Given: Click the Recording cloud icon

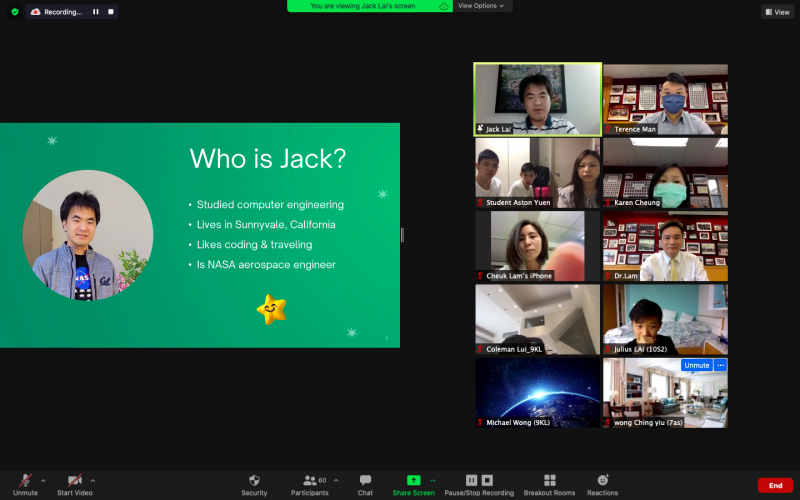Looking at the screenshot, I should coord(35,12).
